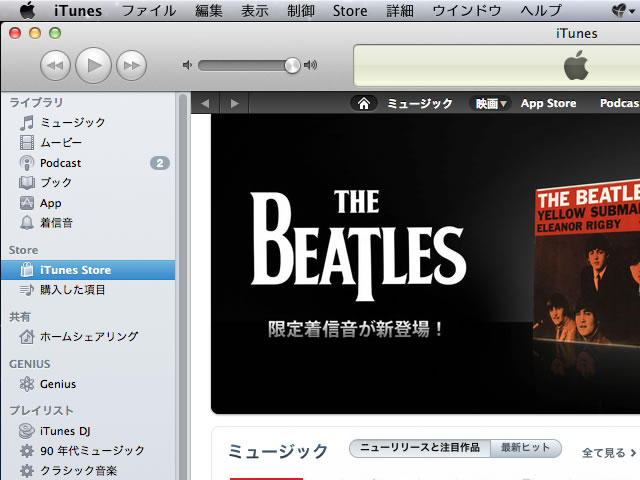Click the Podcast badge showing 2
Screen dimensions: 640x480
coord(160,163)
